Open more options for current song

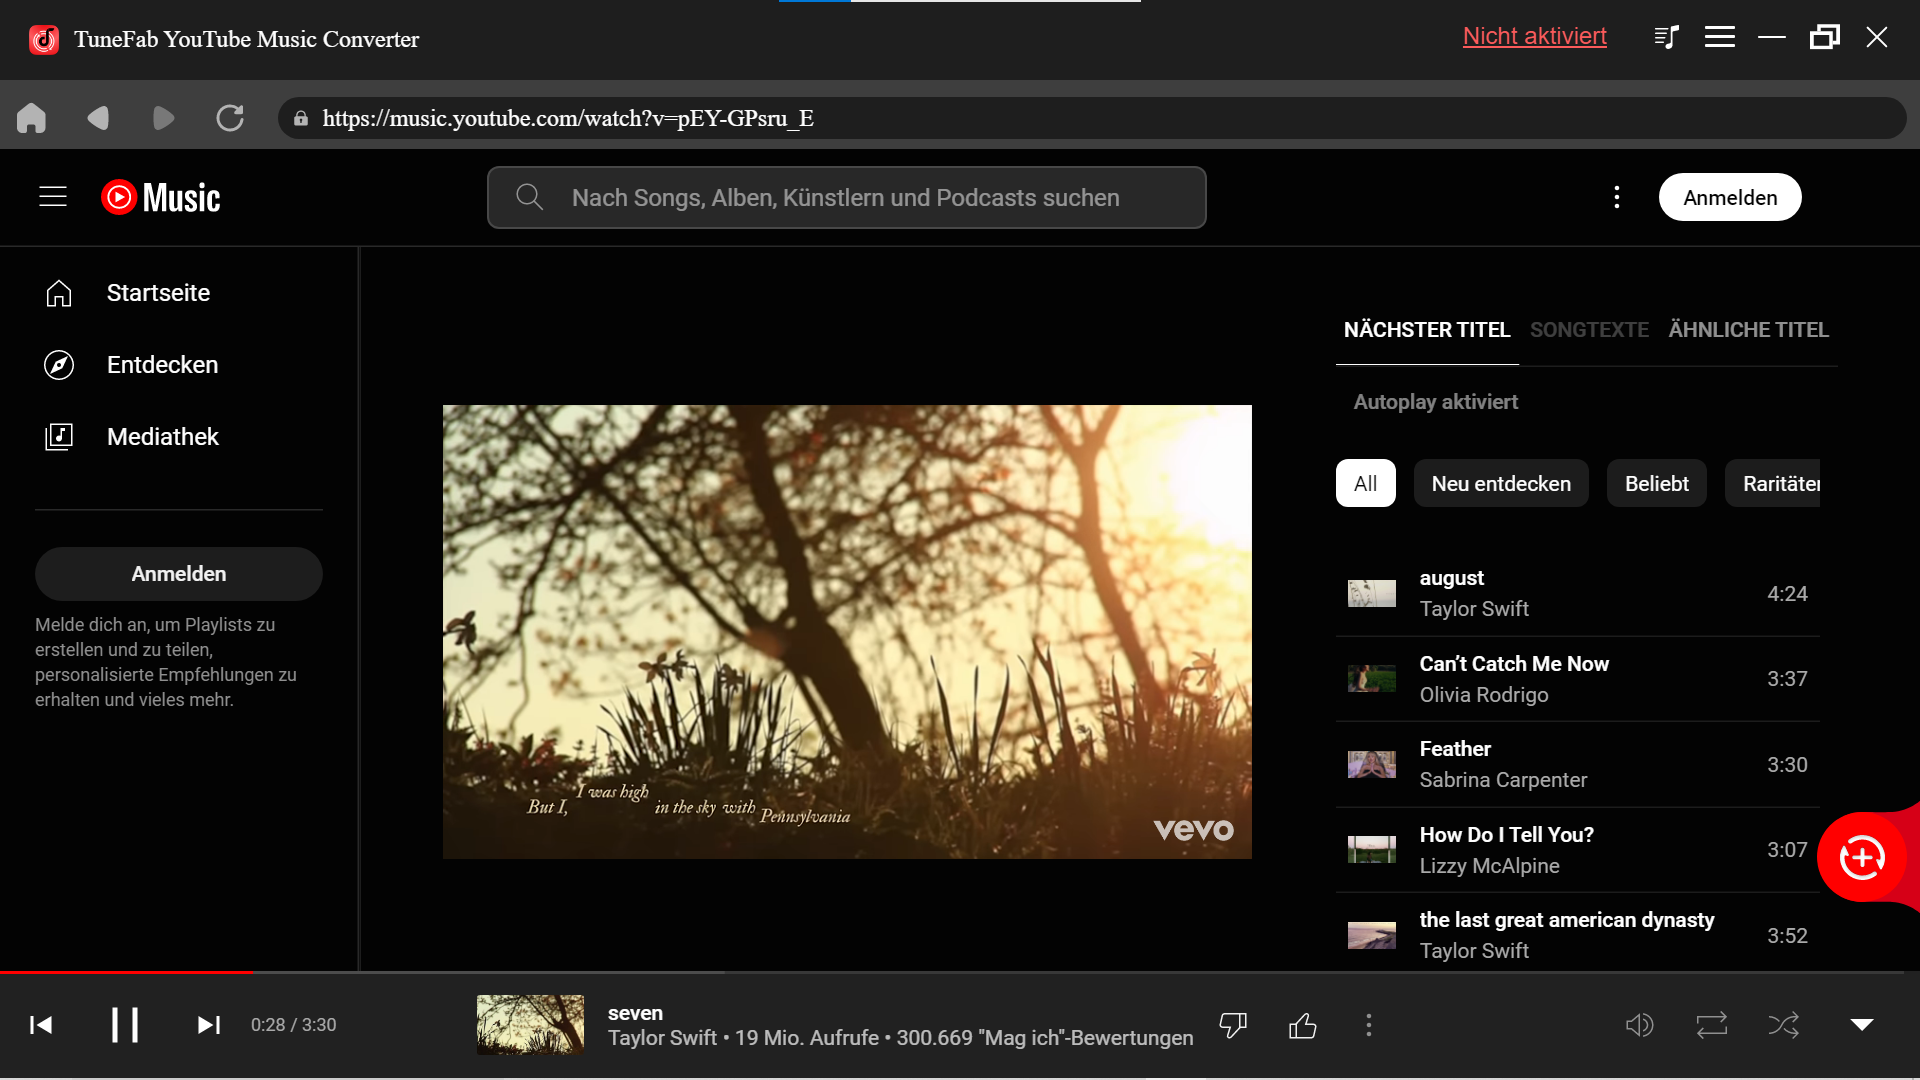(x=1369, y=1025)
